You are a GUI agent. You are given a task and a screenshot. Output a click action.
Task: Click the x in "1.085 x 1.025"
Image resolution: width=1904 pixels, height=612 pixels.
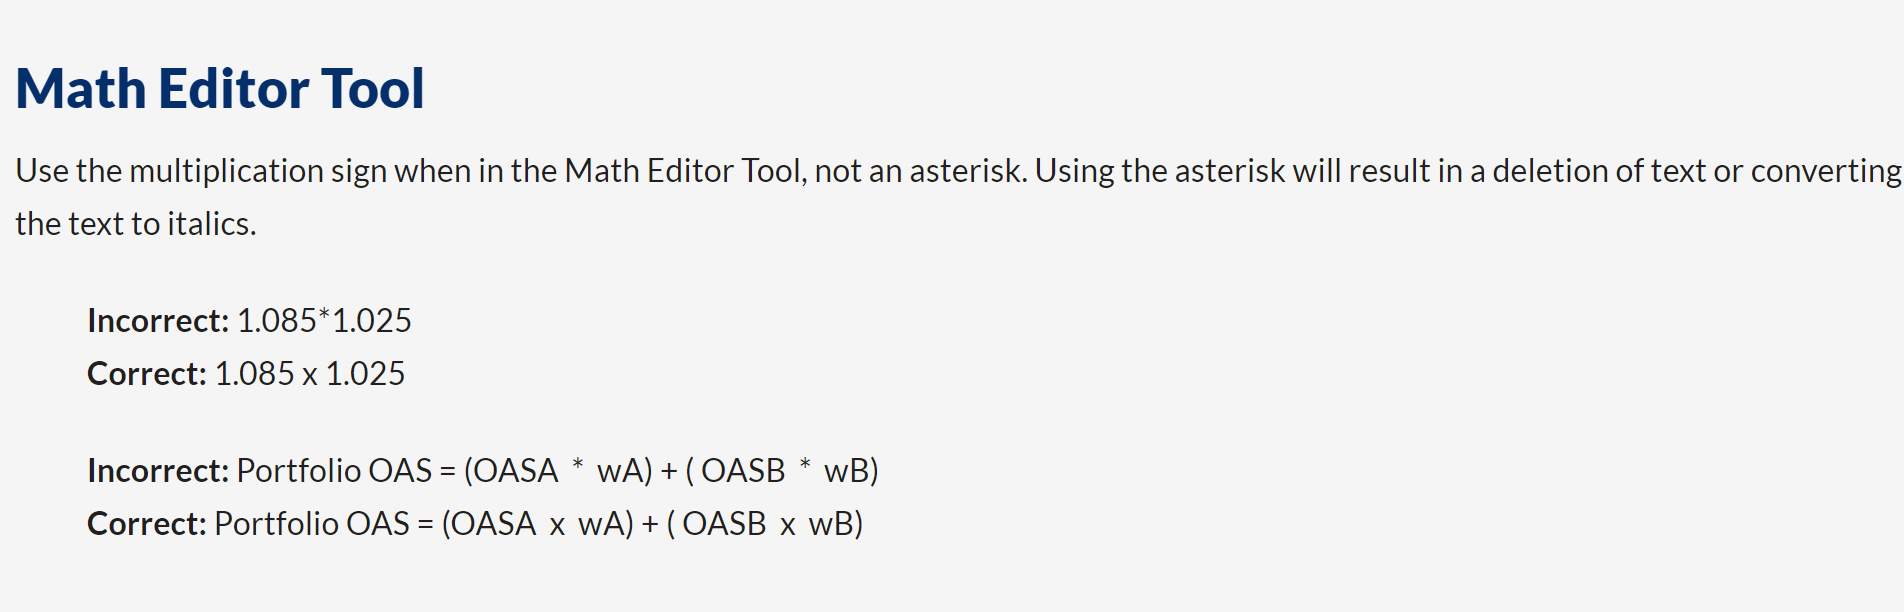tap(310, 375)
